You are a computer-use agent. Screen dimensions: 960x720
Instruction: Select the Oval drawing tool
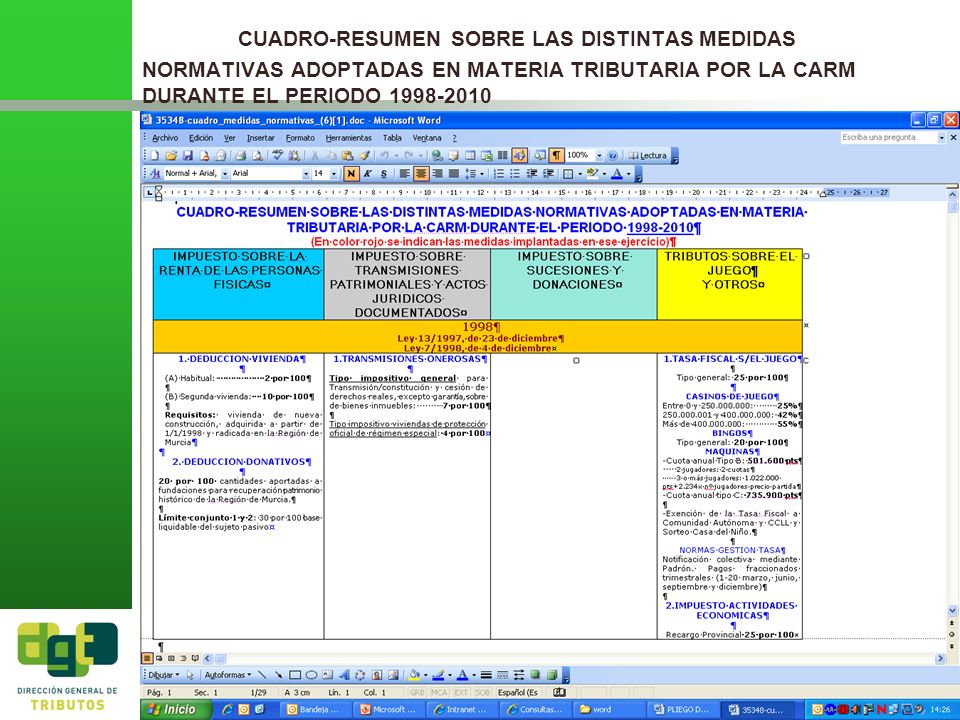[x=312, y=675]
